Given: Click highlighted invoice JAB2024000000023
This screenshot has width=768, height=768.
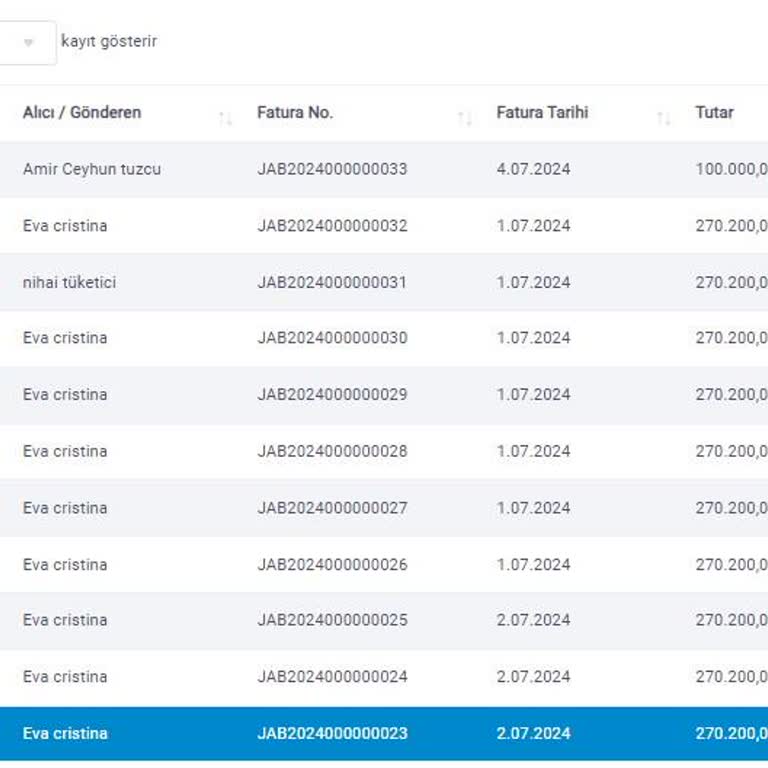Looking at the screenshot, I should [332, 734].
